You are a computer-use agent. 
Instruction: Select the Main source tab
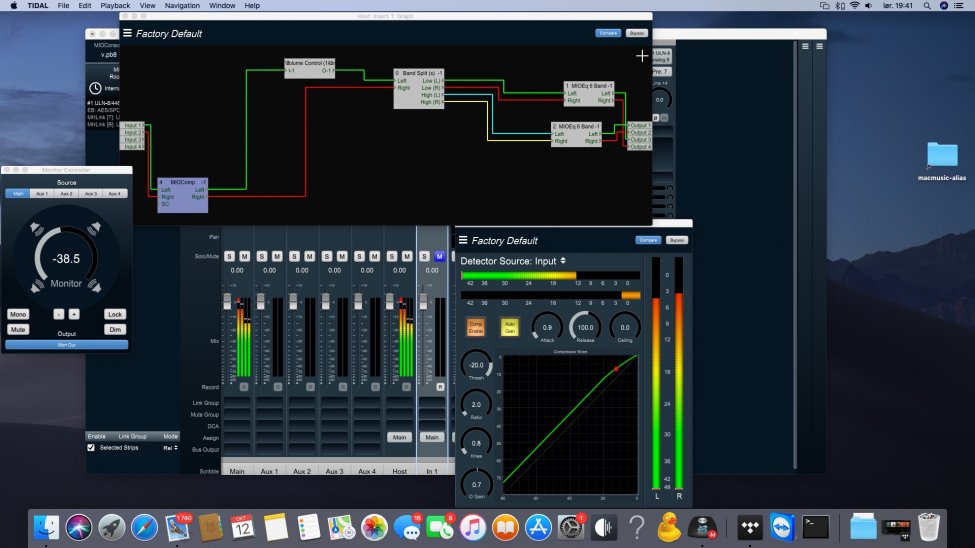pos(18,194)
